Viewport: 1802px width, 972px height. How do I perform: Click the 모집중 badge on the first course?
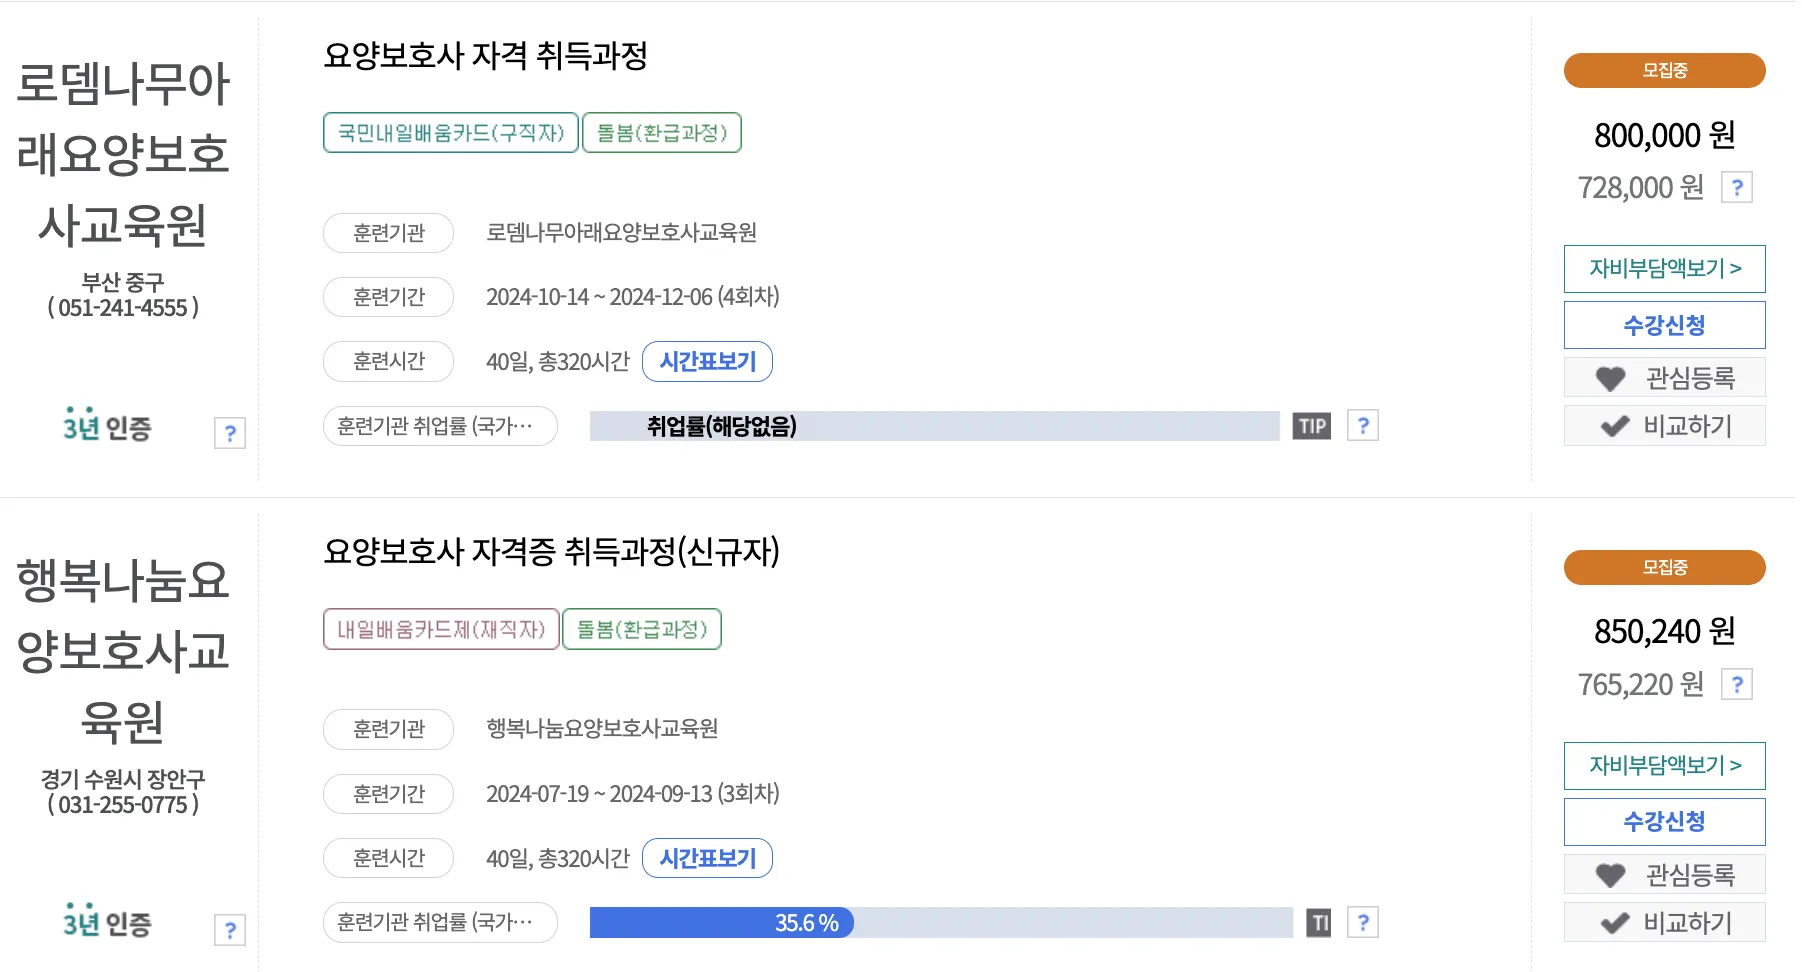[x=1664, y=70]
